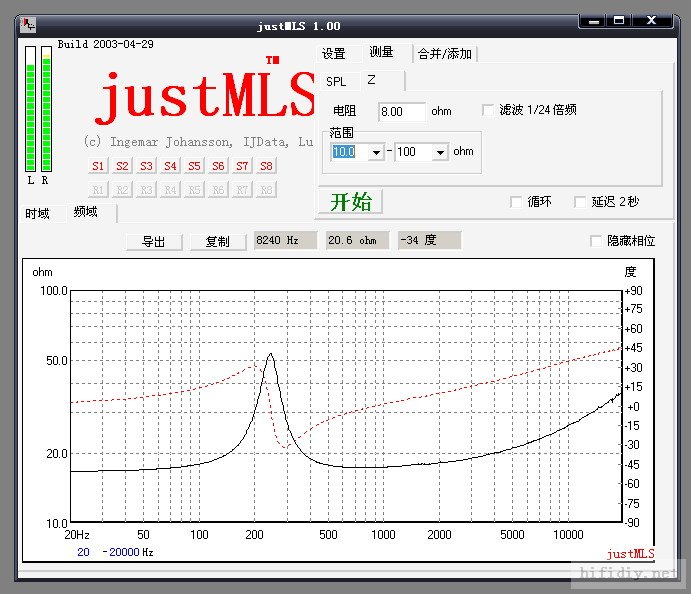This screenshot has width=691, height=594.
Task: Open the lower range 10.0 dropdown
Action: (377, 152)
